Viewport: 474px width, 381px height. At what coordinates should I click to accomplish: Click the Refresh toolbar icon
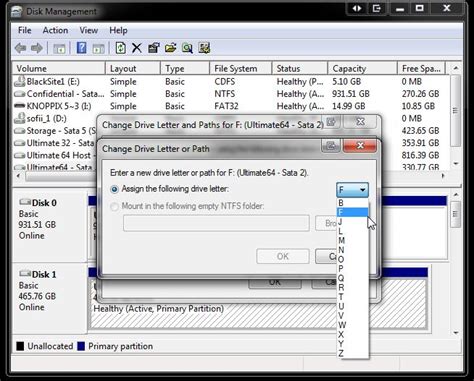(x=120, y=48)
